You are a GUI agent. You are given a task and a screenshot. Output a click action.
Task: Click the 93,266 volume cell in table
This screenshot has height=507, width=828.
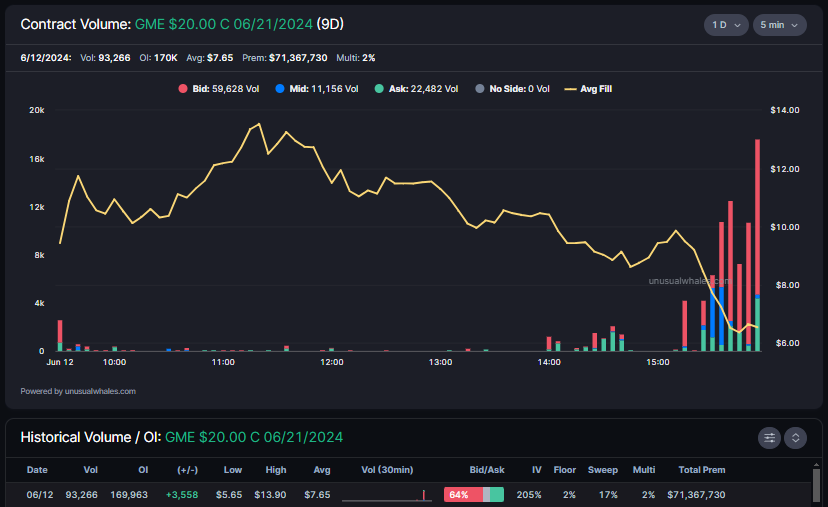pos(81,495)
